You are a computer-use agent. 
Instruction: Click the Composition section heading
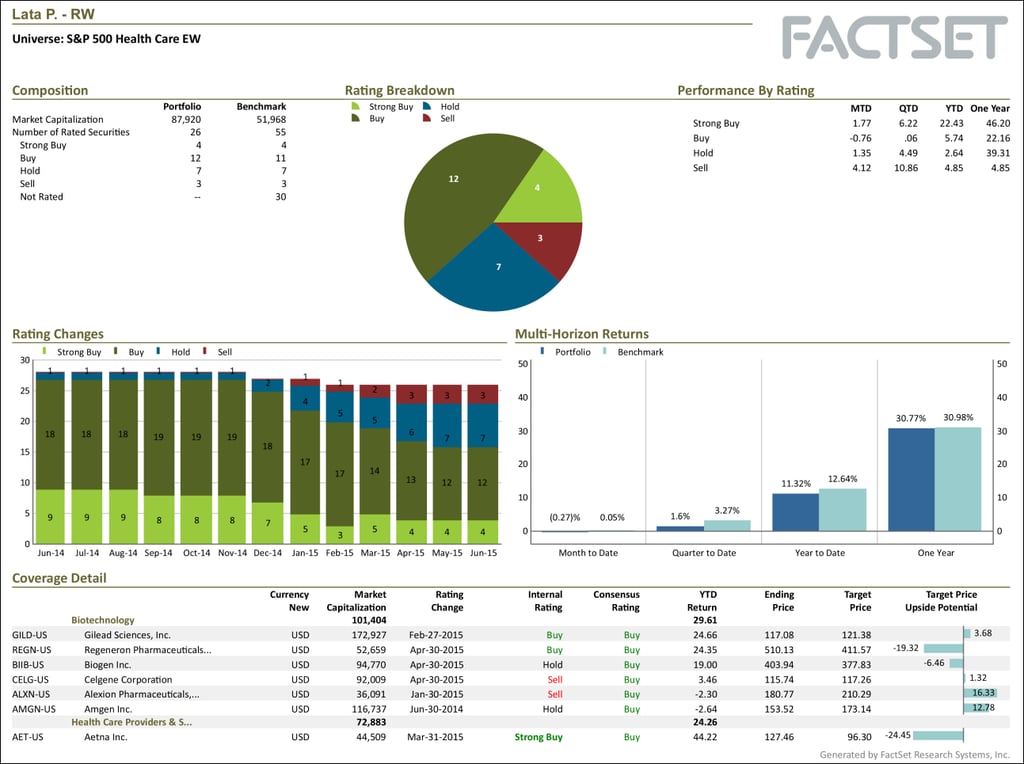[x=50, y=90]
